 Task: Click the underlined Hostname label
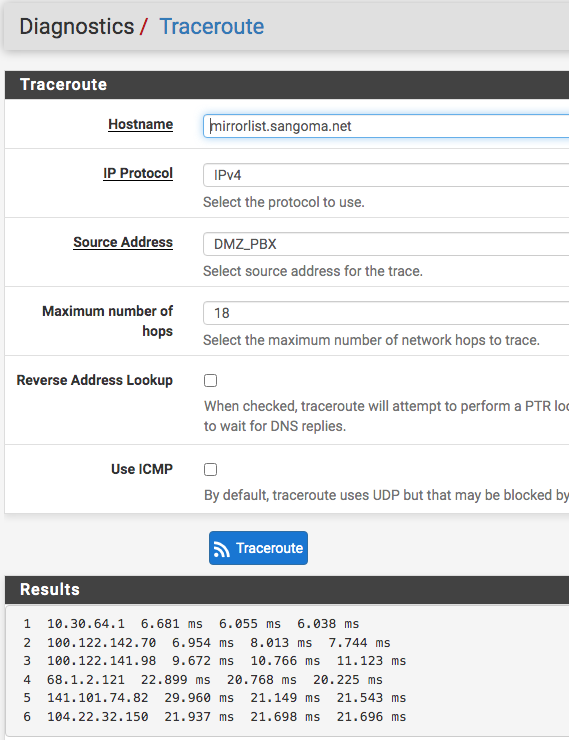click(x=141, y=125)
